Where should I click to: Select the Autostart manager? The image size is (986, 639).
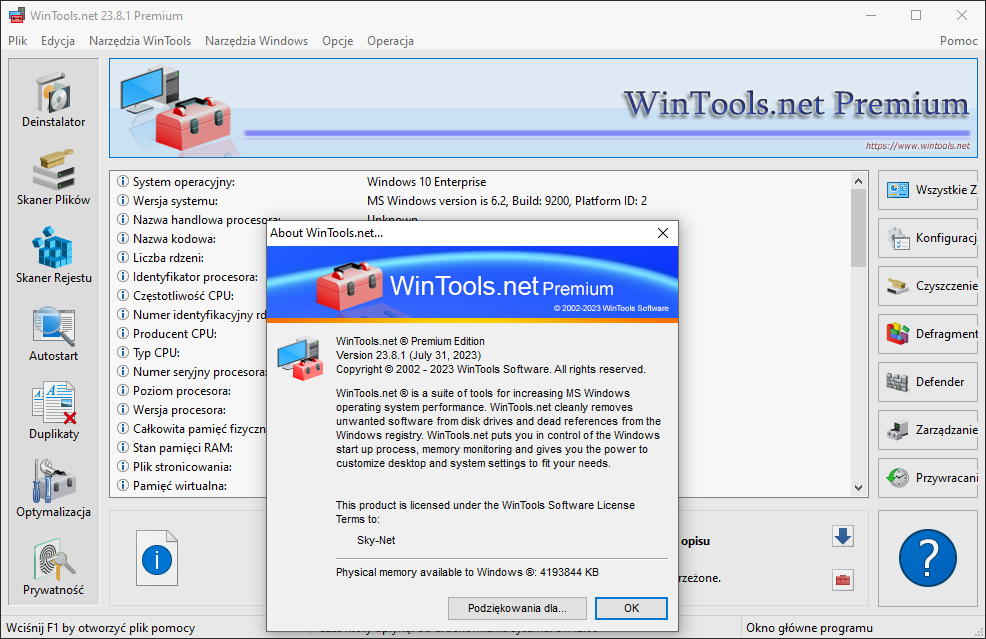tap(53, 334)
